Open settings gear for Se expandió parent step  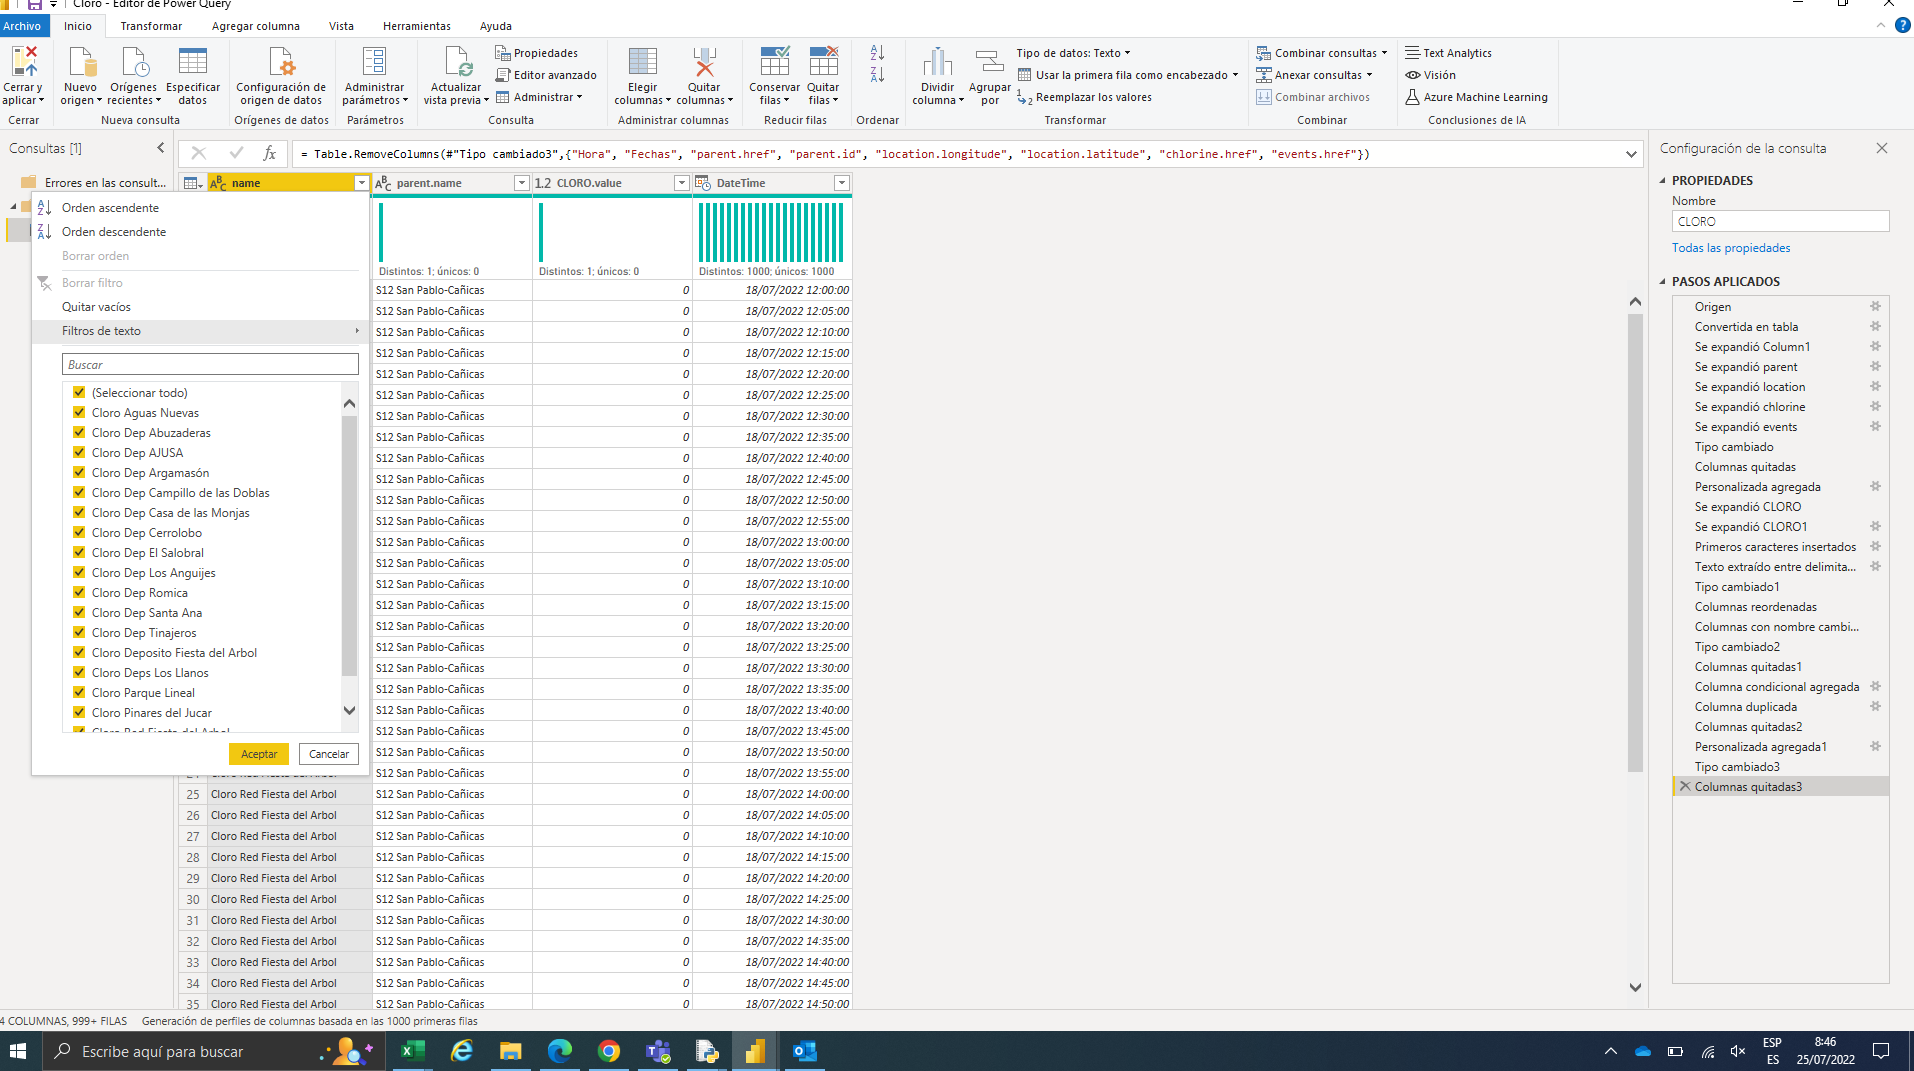(x=1876, y=367)
